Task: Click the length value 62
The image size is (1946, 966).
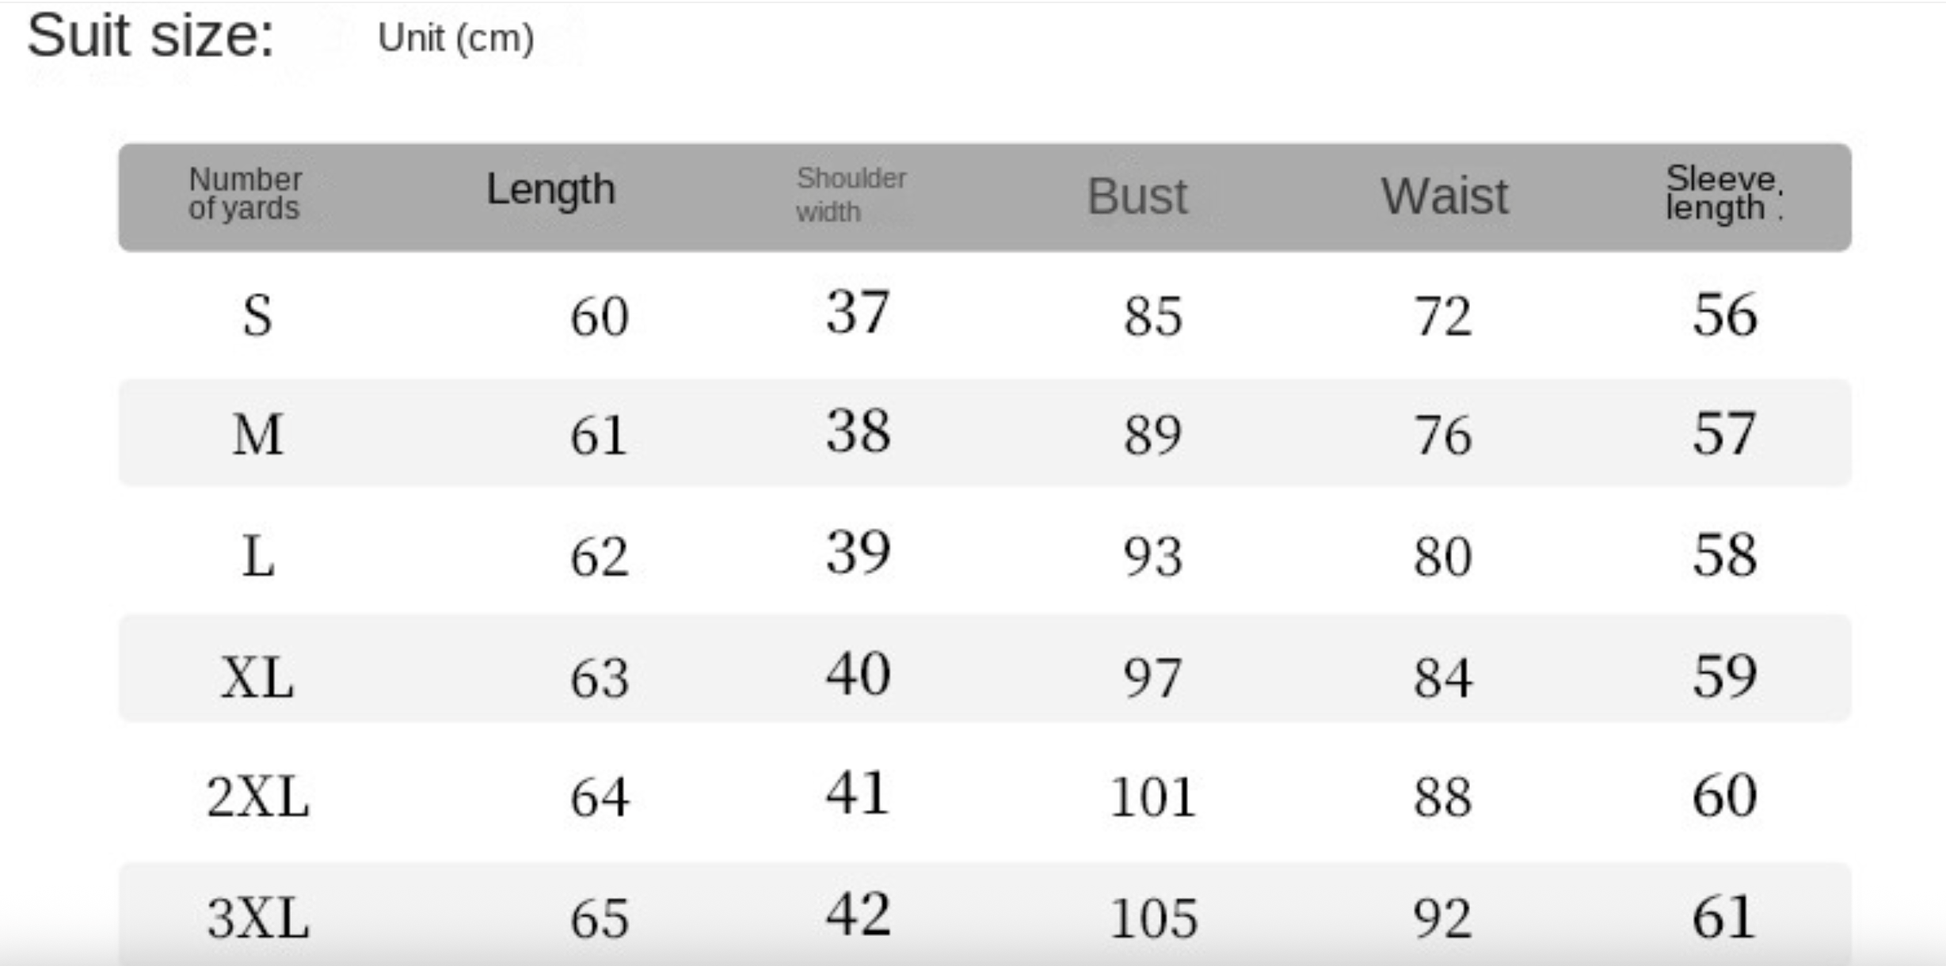Action: coord(599,556)
